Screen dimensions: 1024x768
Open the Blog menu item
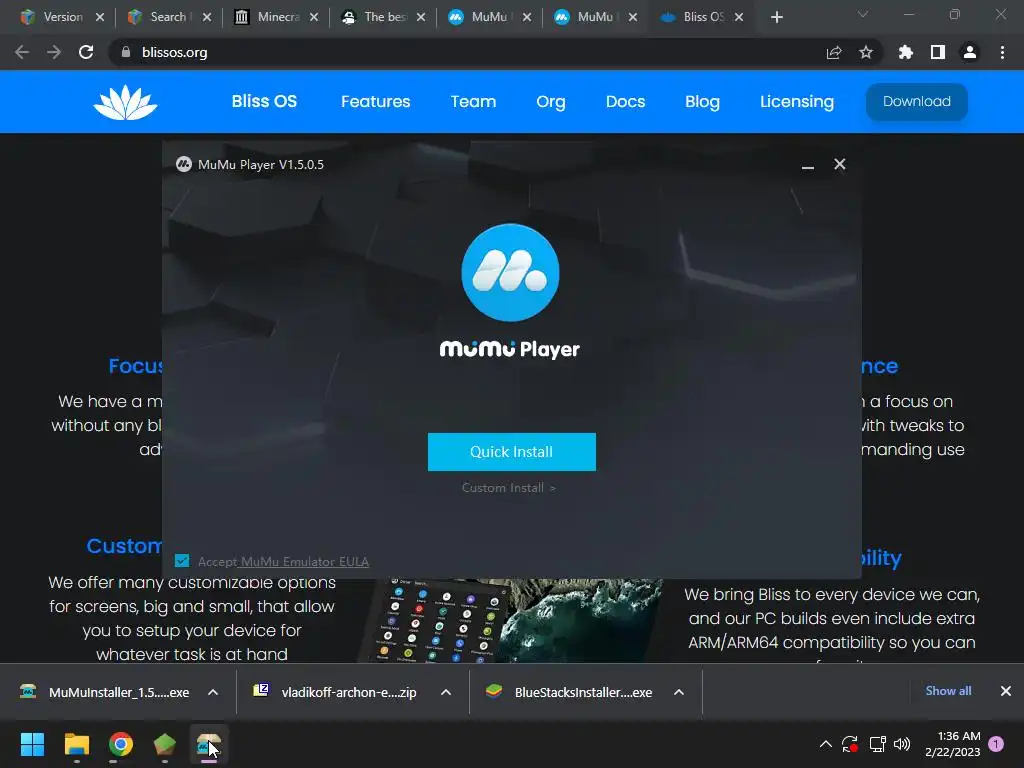(x=702, y=101)
